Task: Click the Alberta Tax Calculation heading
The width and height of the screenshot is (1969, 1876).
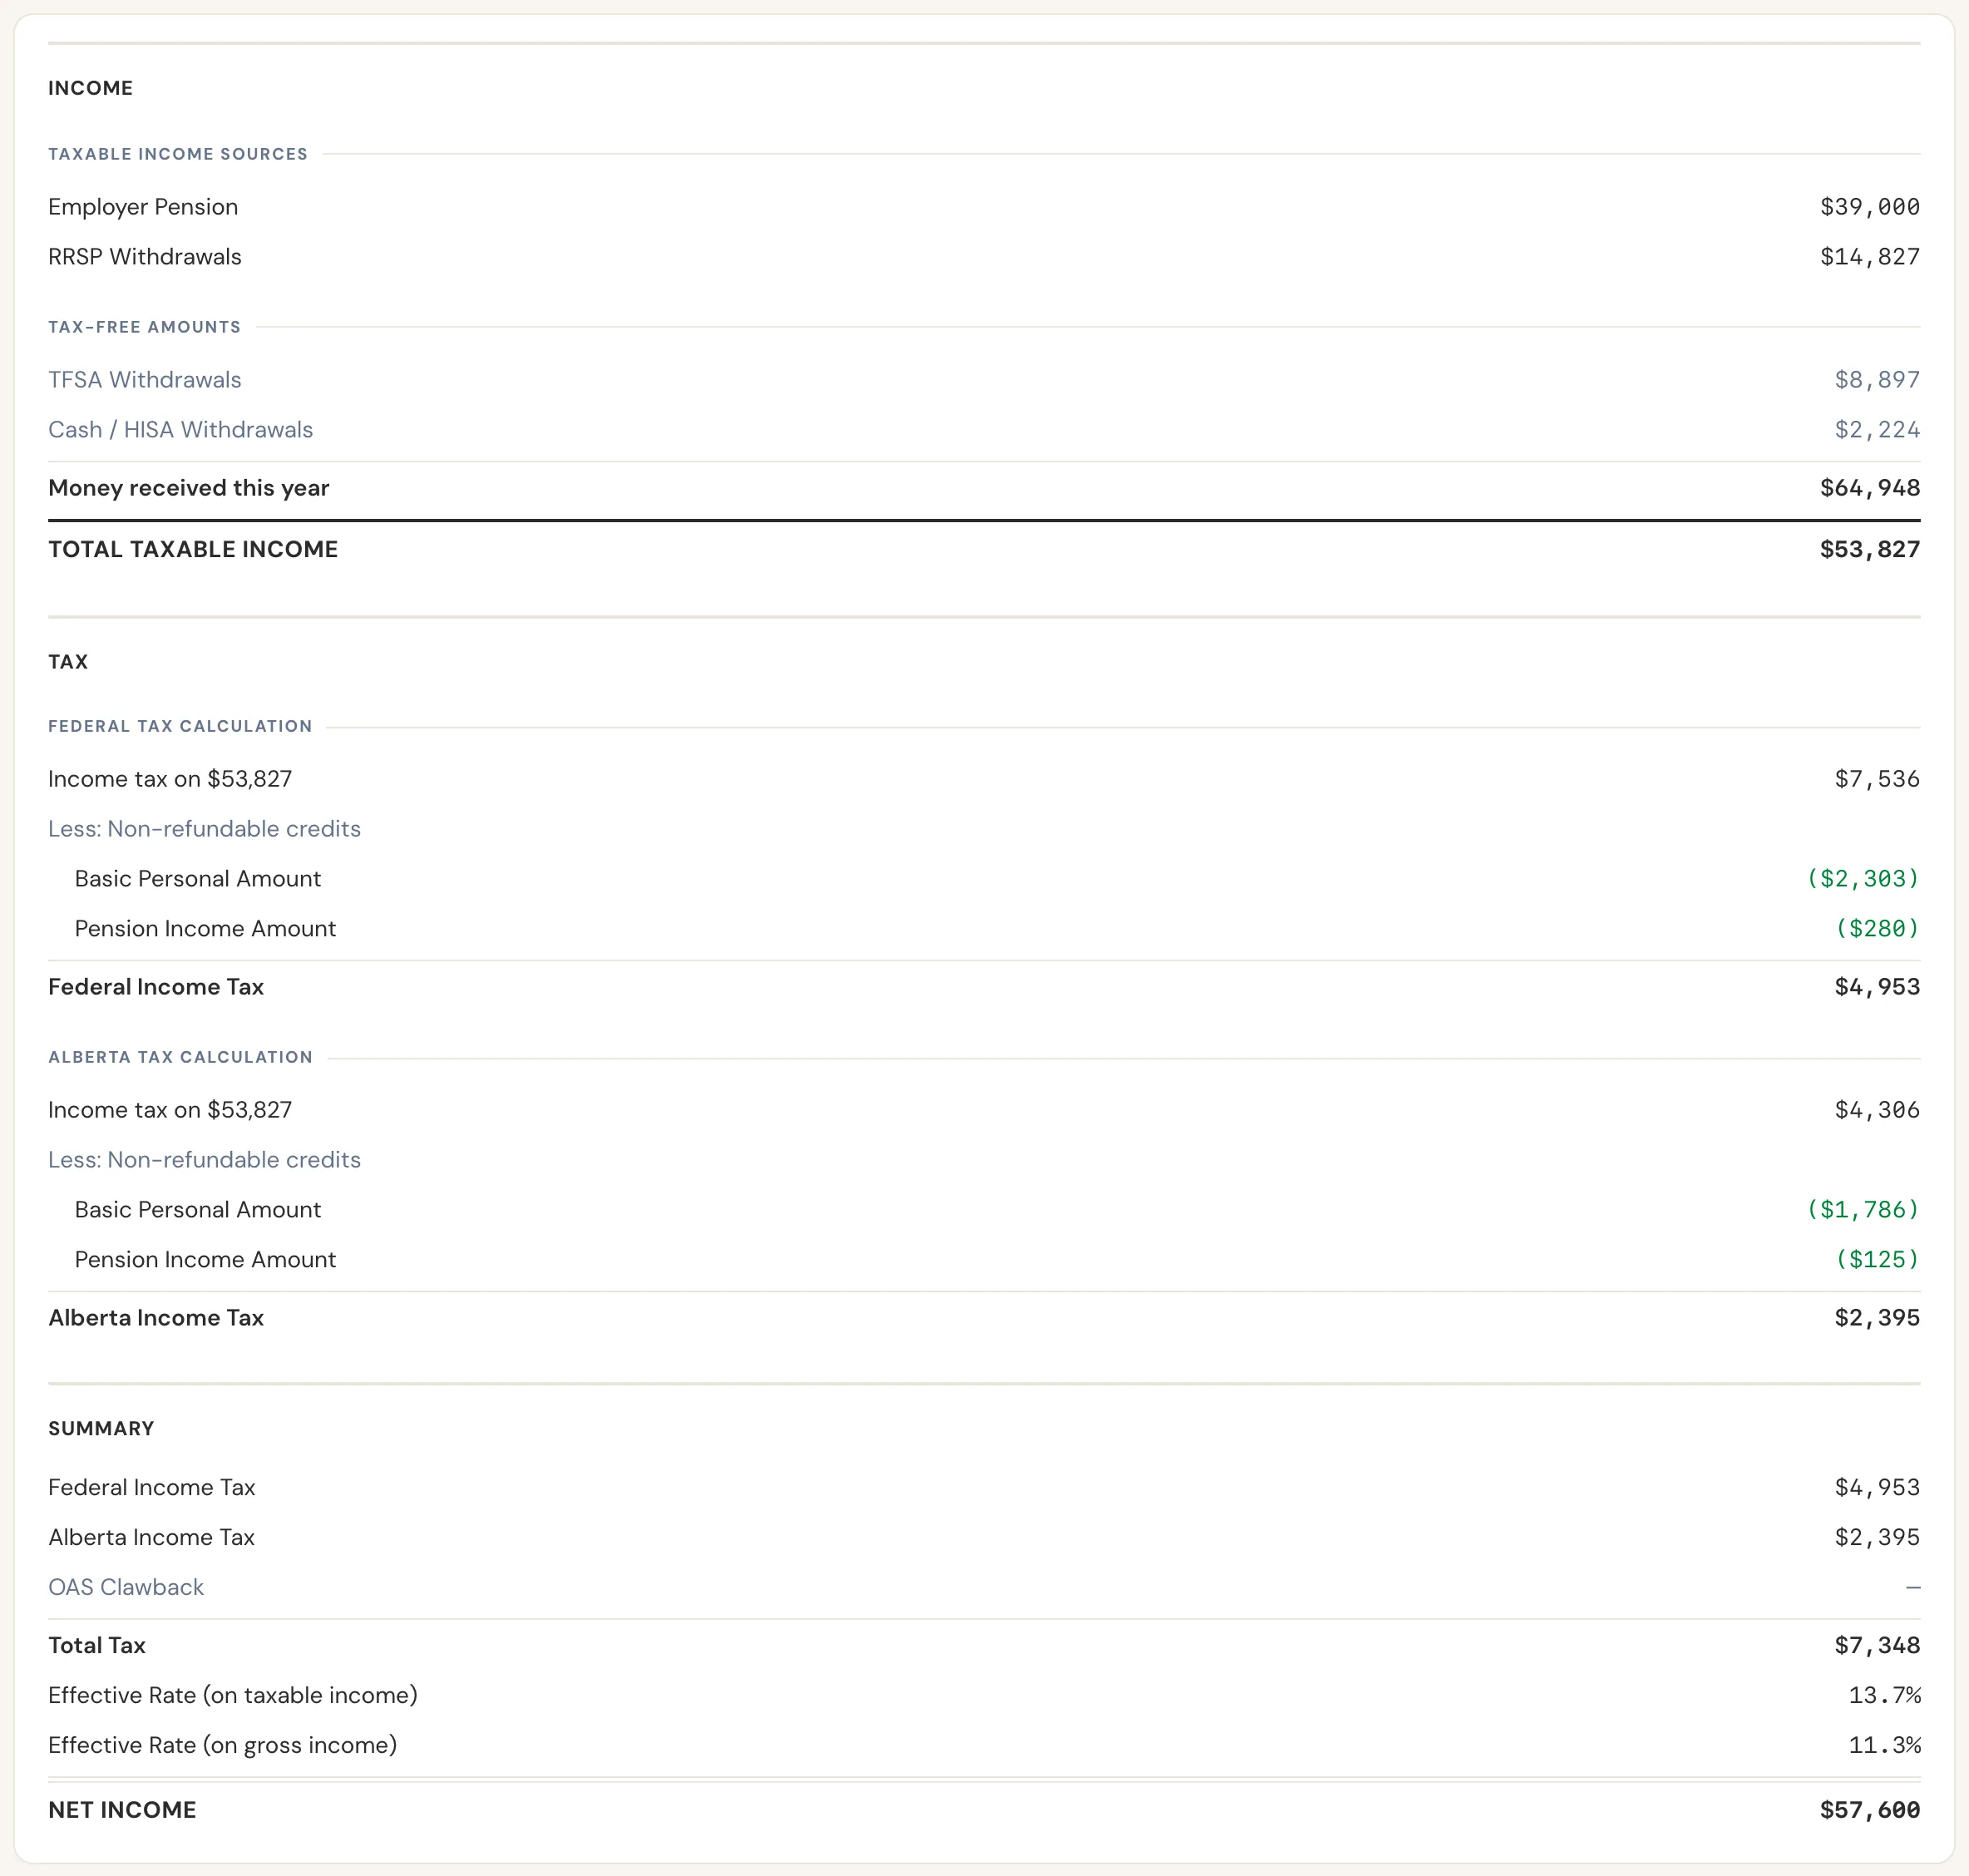Action: point(180,1057)
